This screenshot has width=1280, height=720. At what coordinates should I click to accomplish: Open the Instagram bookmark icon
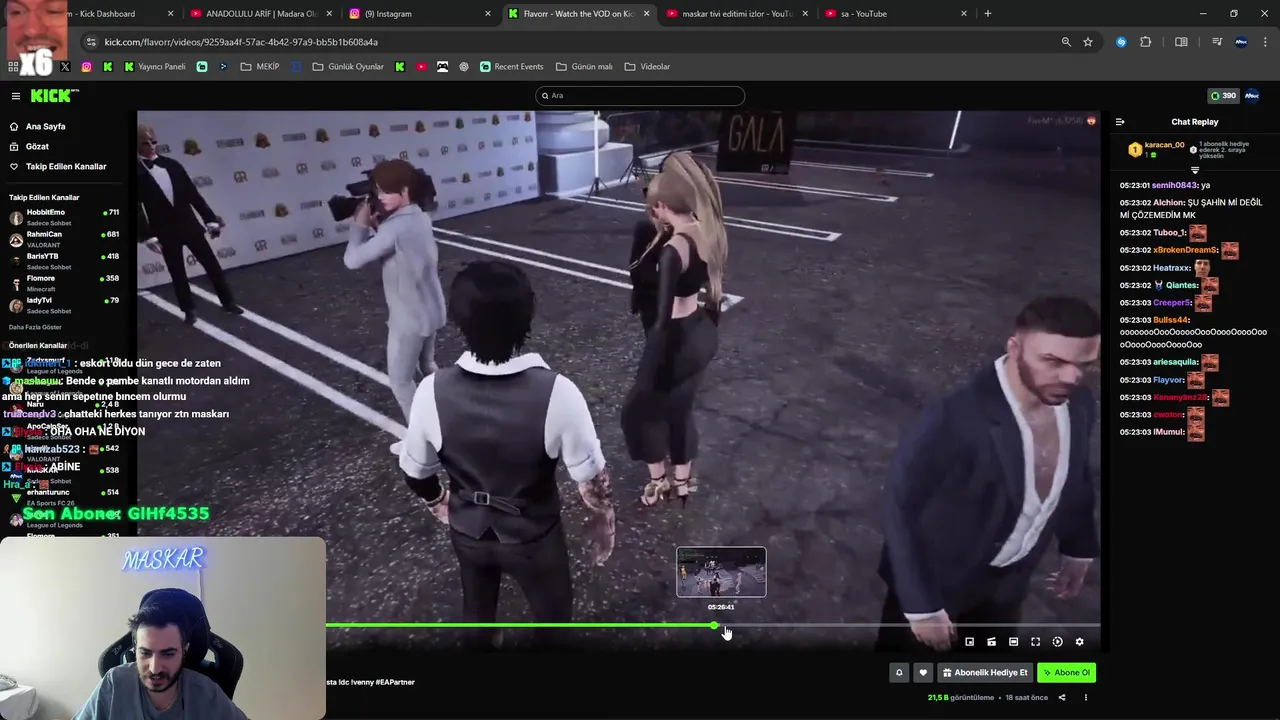86,67
